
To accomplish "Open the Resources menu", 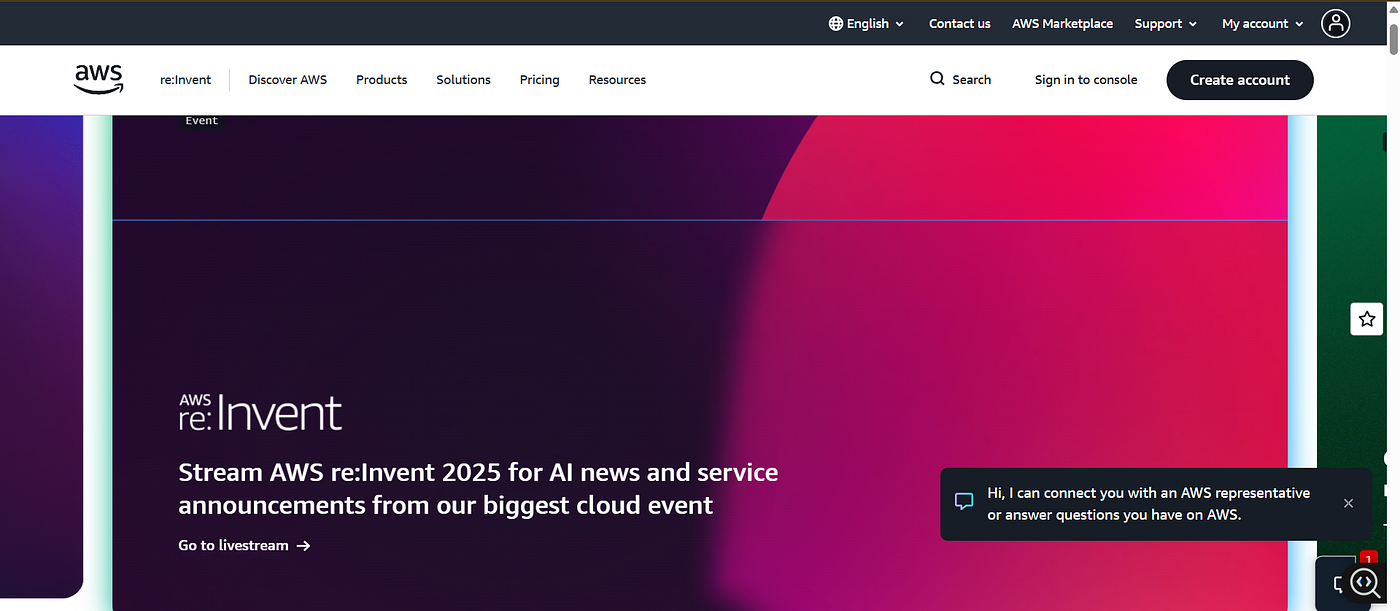I will pyautogui.click(x=617, y=79).
